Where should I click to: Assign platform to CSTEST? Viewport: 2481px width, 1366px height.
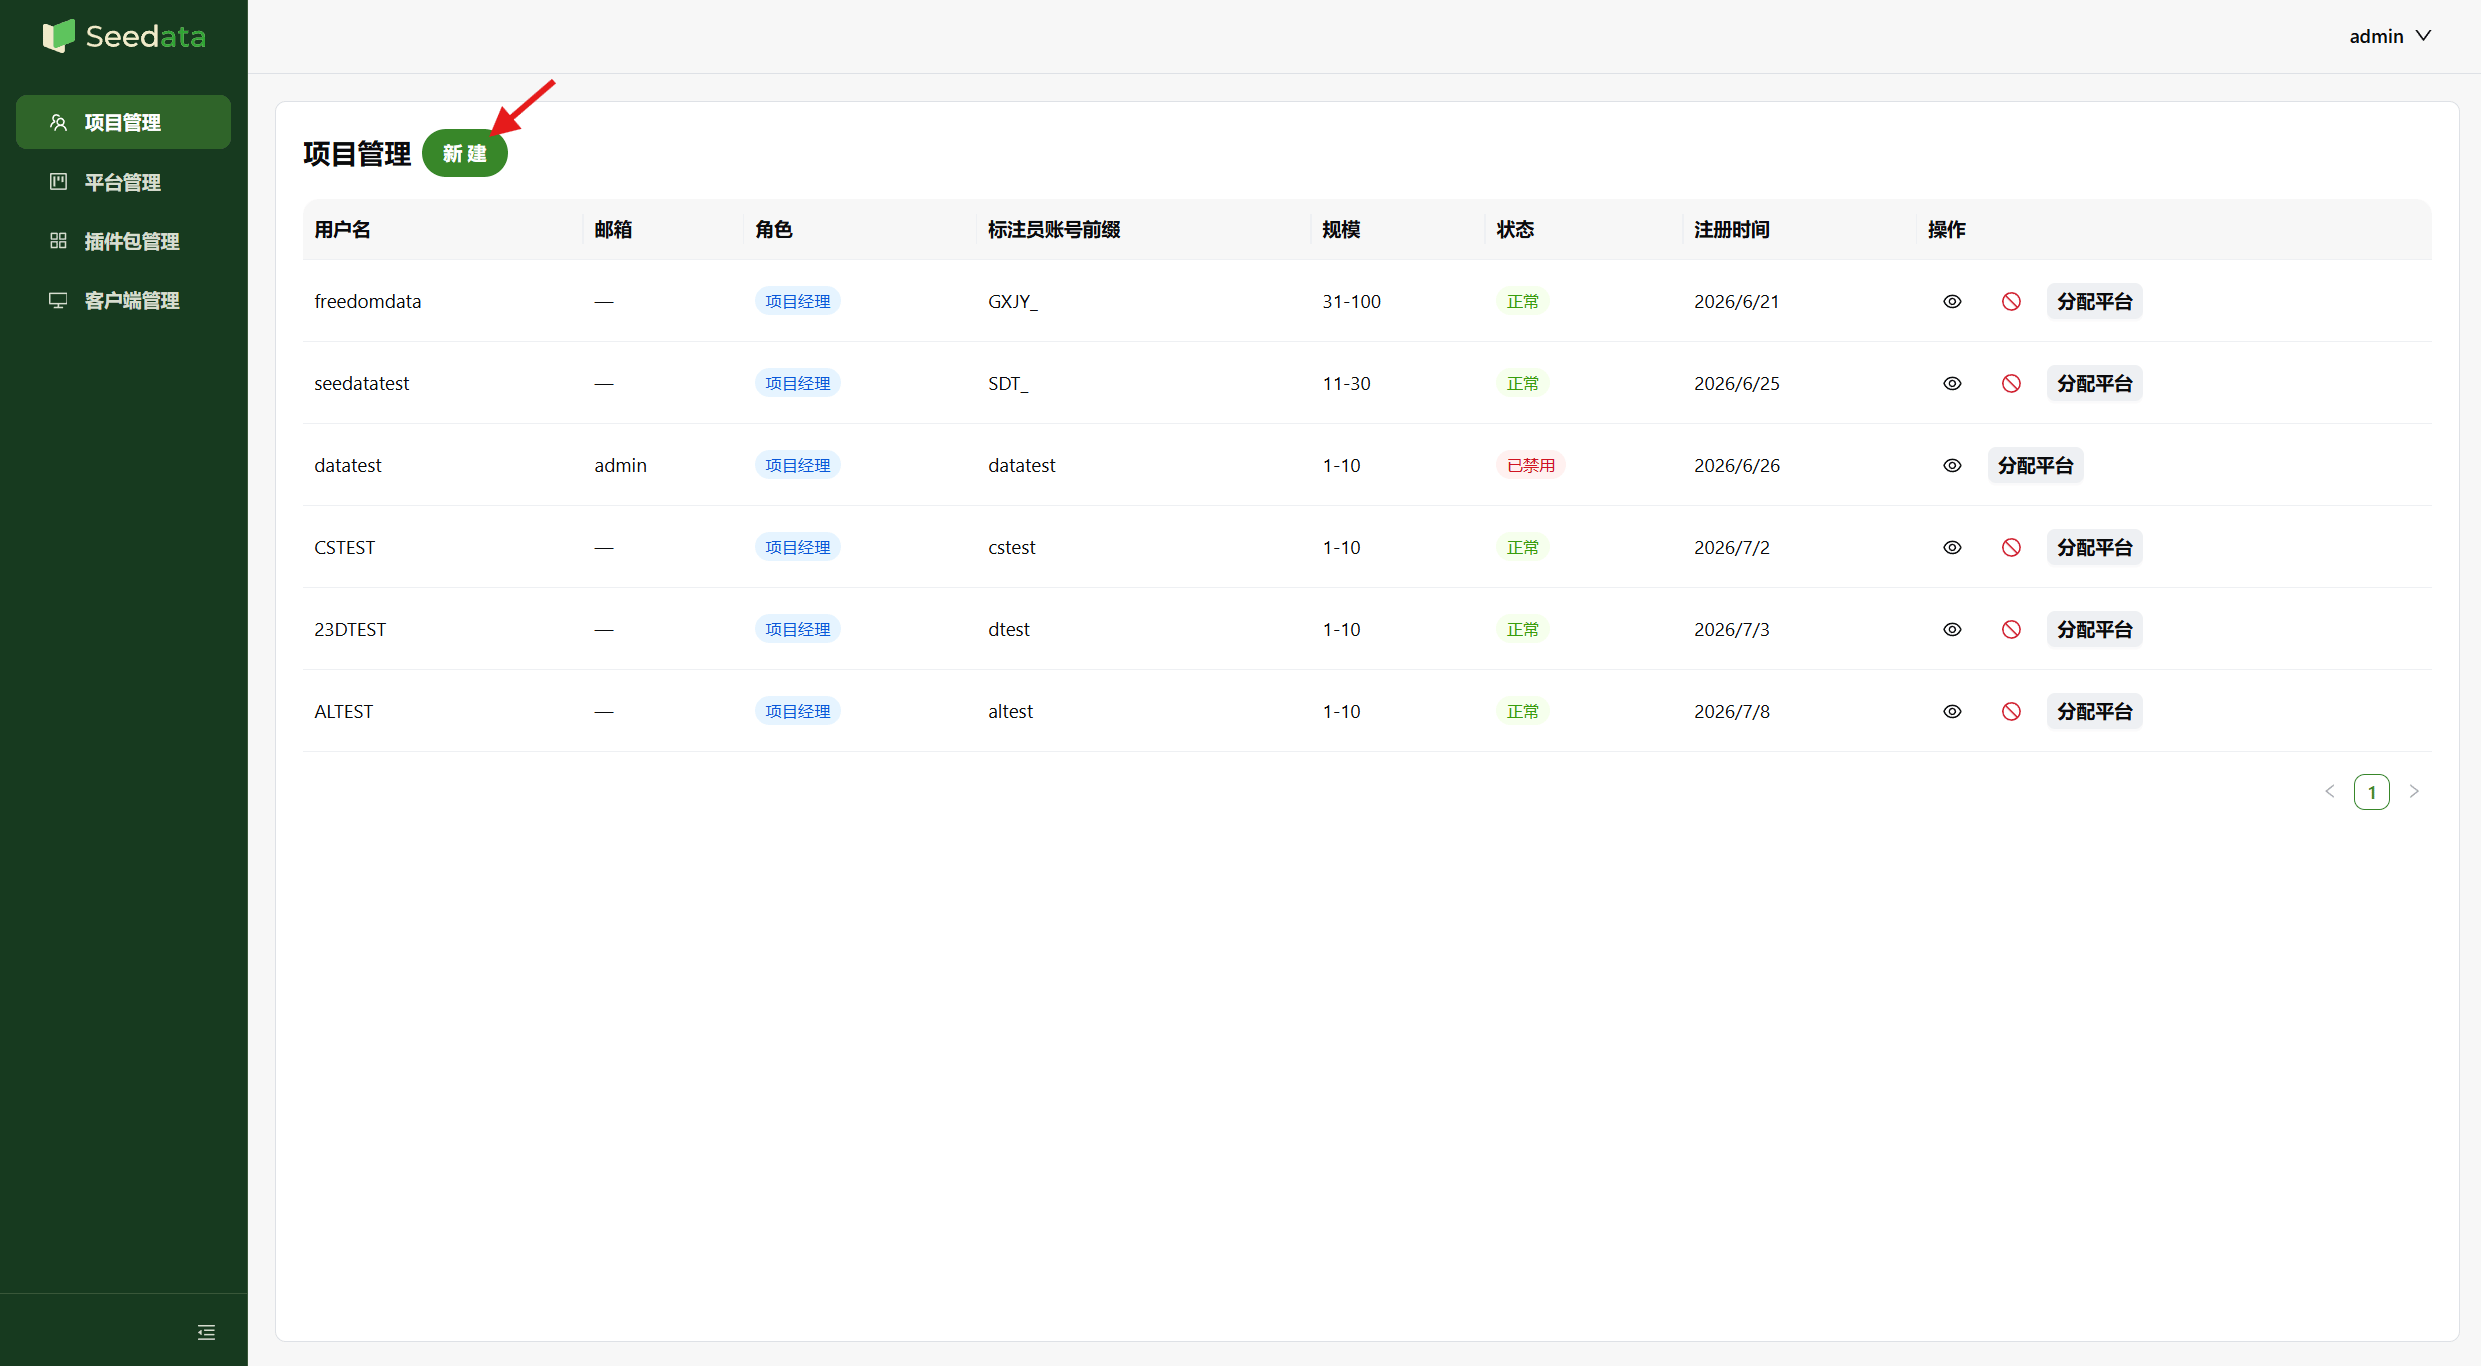tap(2094, 547)
